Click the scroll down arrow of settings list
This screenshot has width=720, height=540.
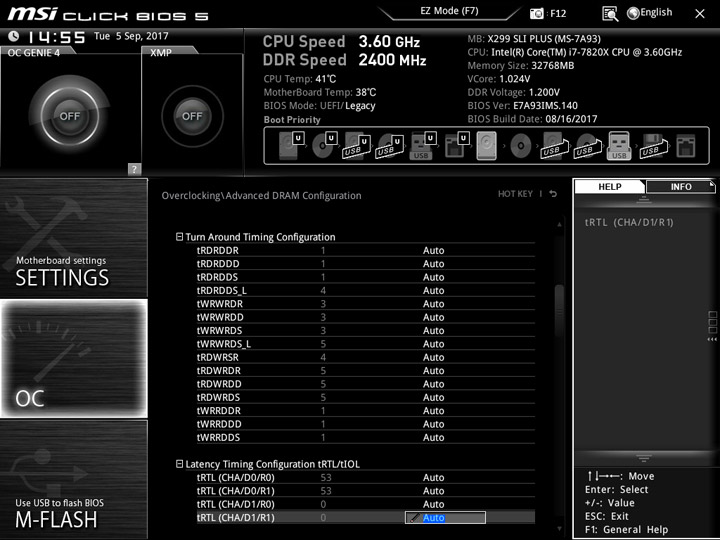click(559, 529)
